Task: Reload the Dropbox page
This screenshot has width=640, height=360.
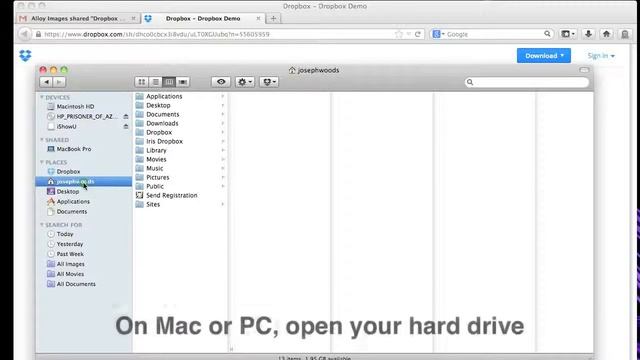Action: [x=418, y=34]
